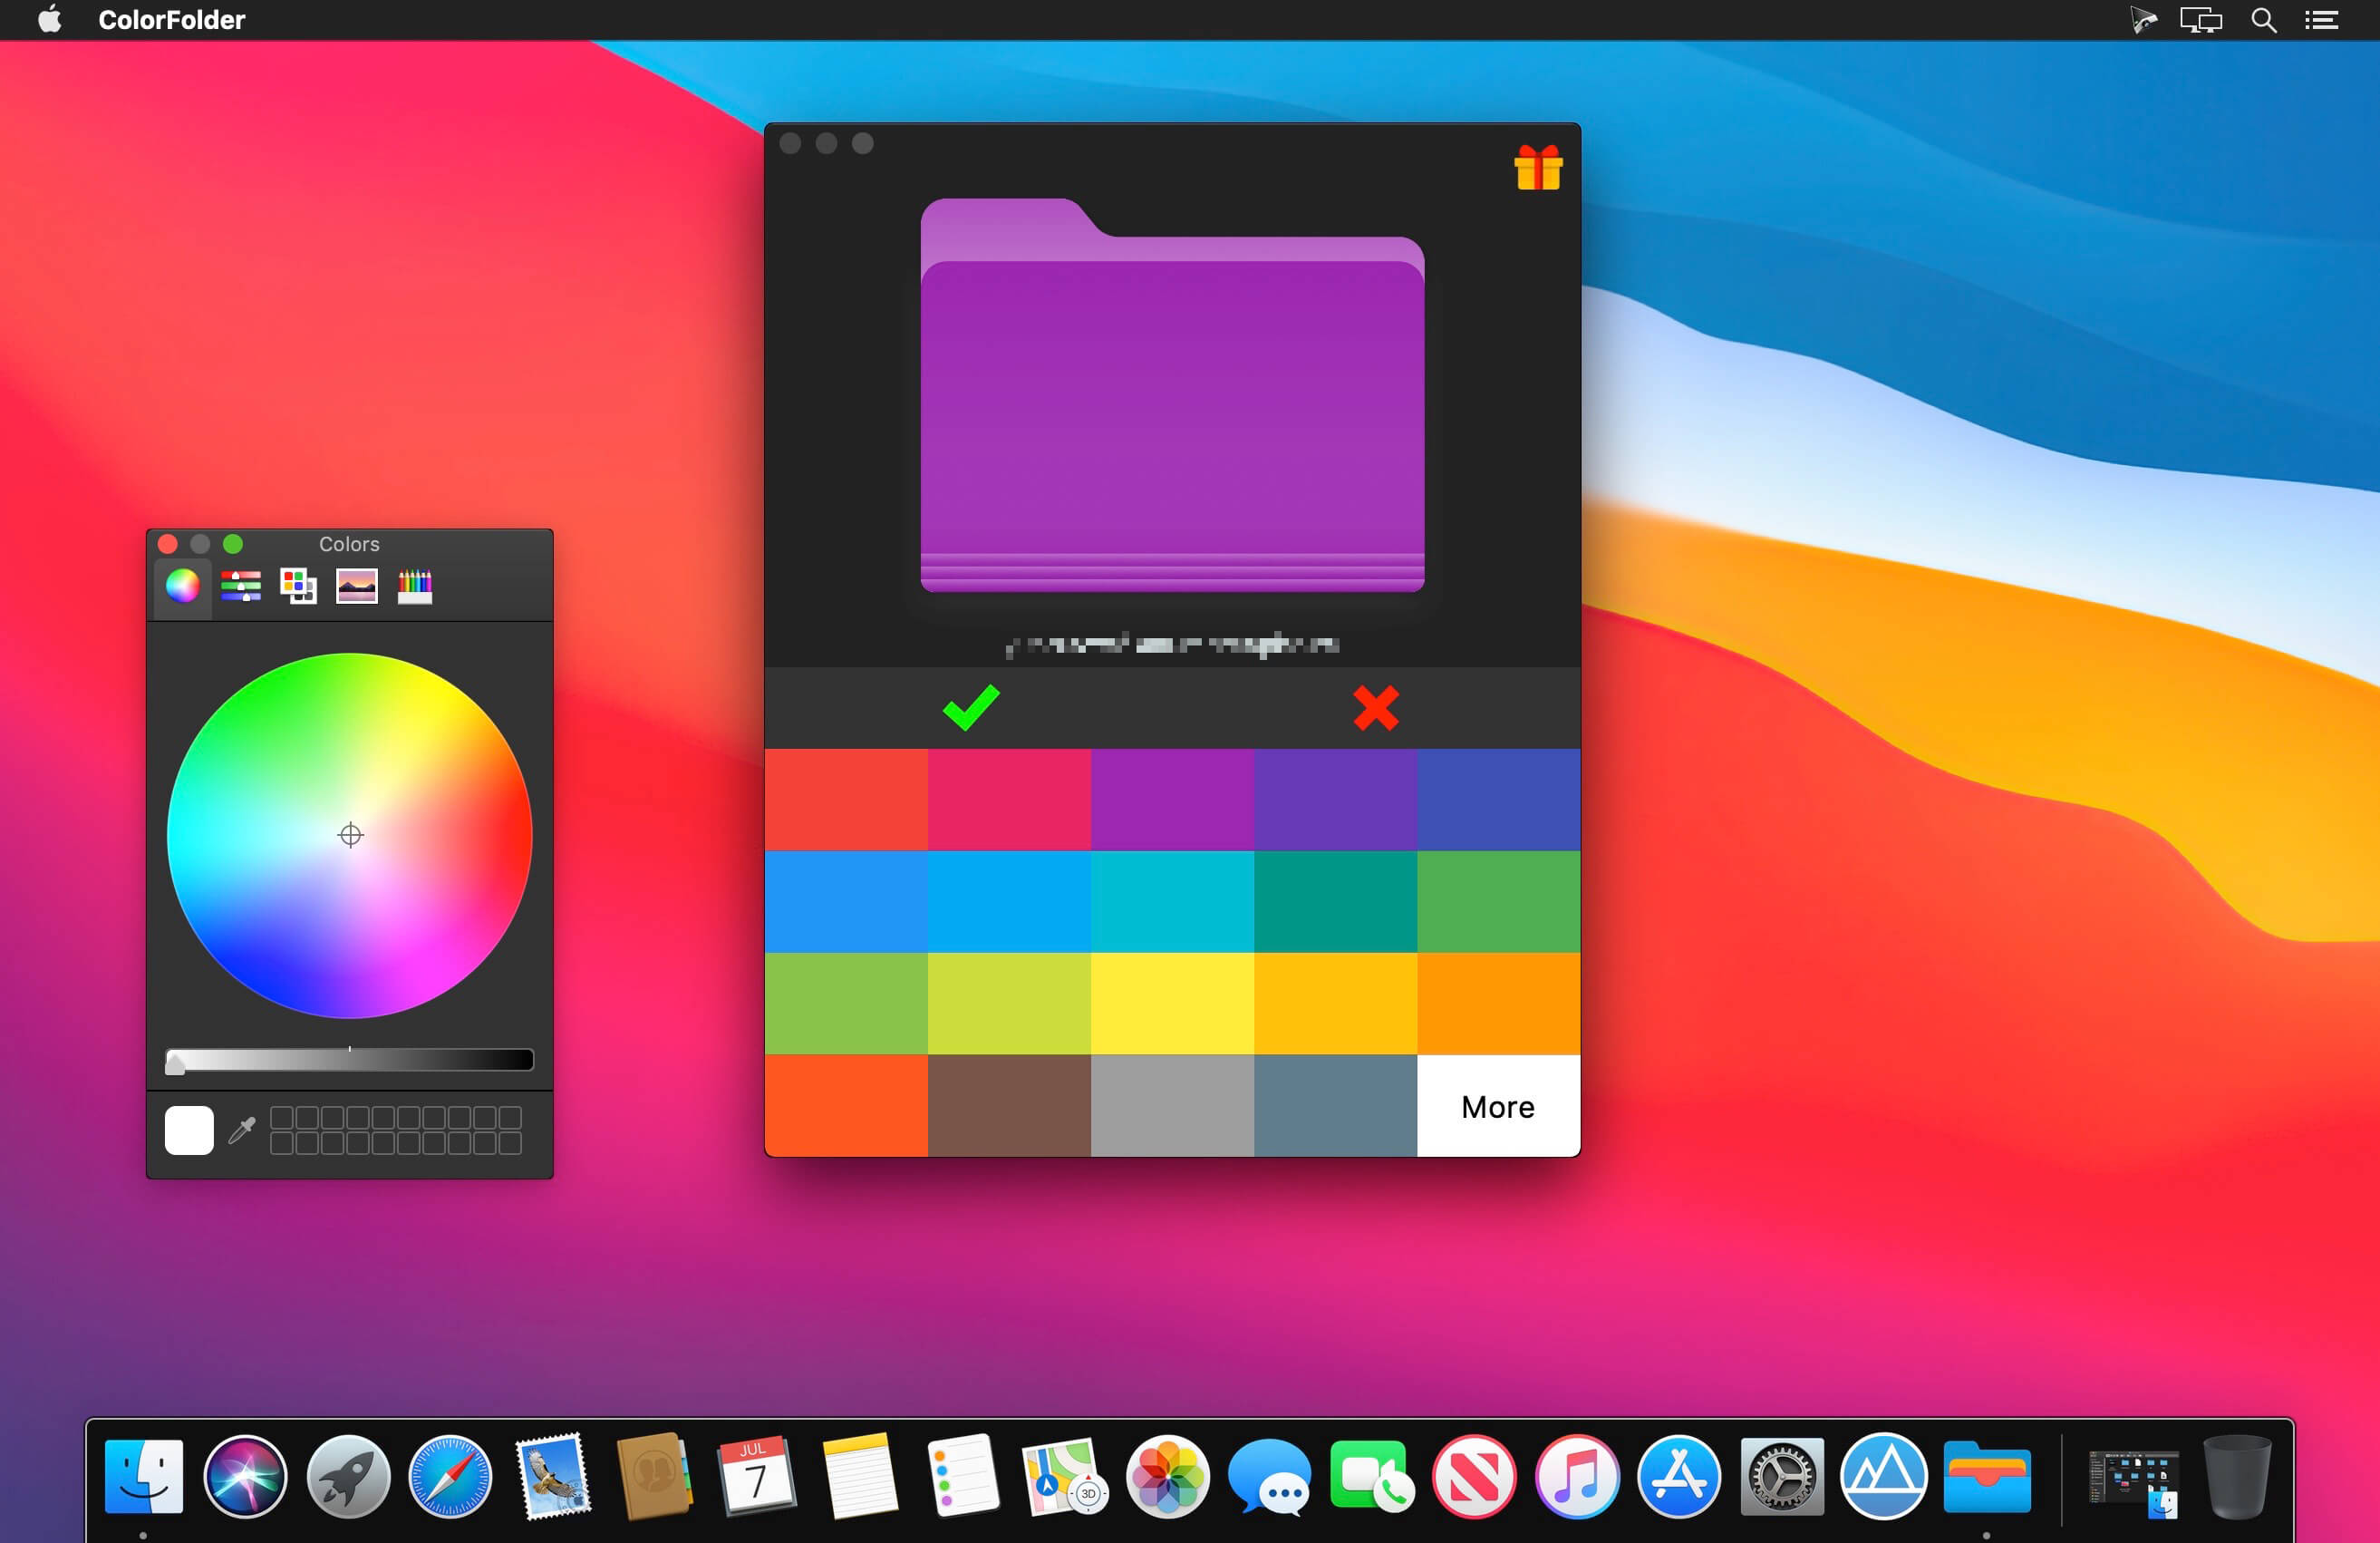Launch Siri from the Dock
This screenshot has width=2380, height=1543.
(x=245, y=1476)
